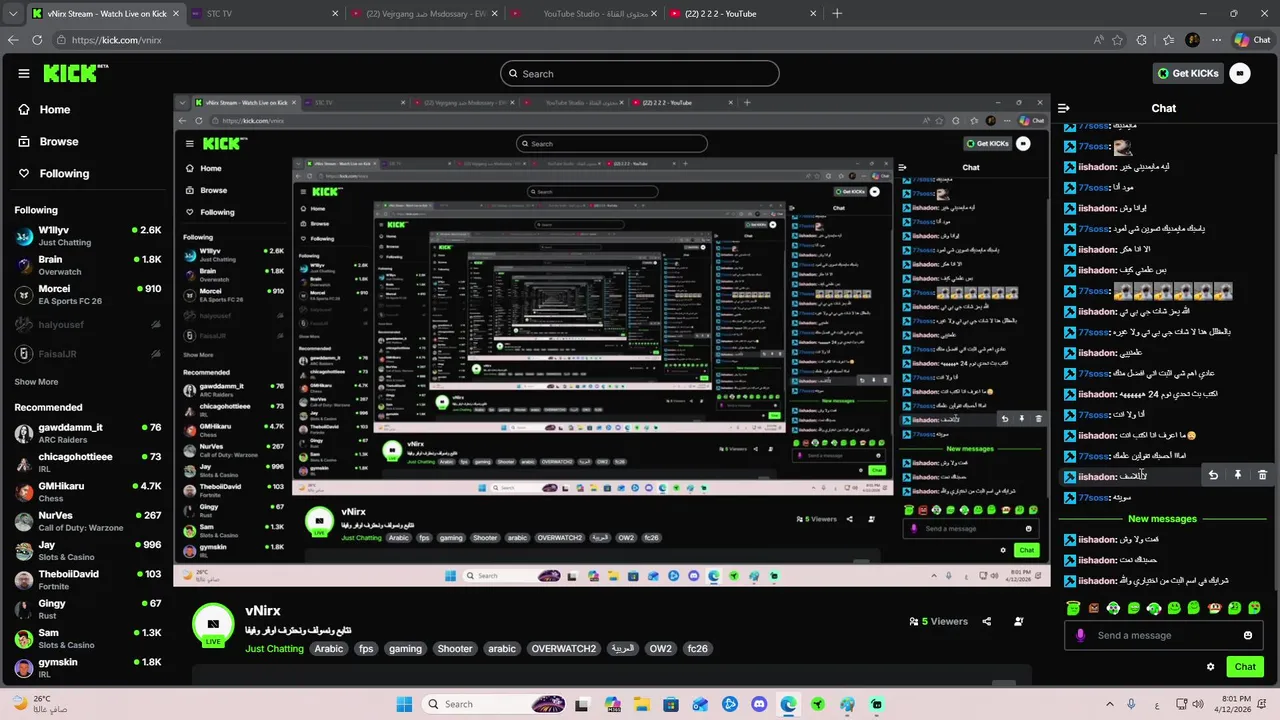The height and width of the screenshot is (720, 1280).
Task: Open offline channel FaisalJR
Action: tap(88, 354)
